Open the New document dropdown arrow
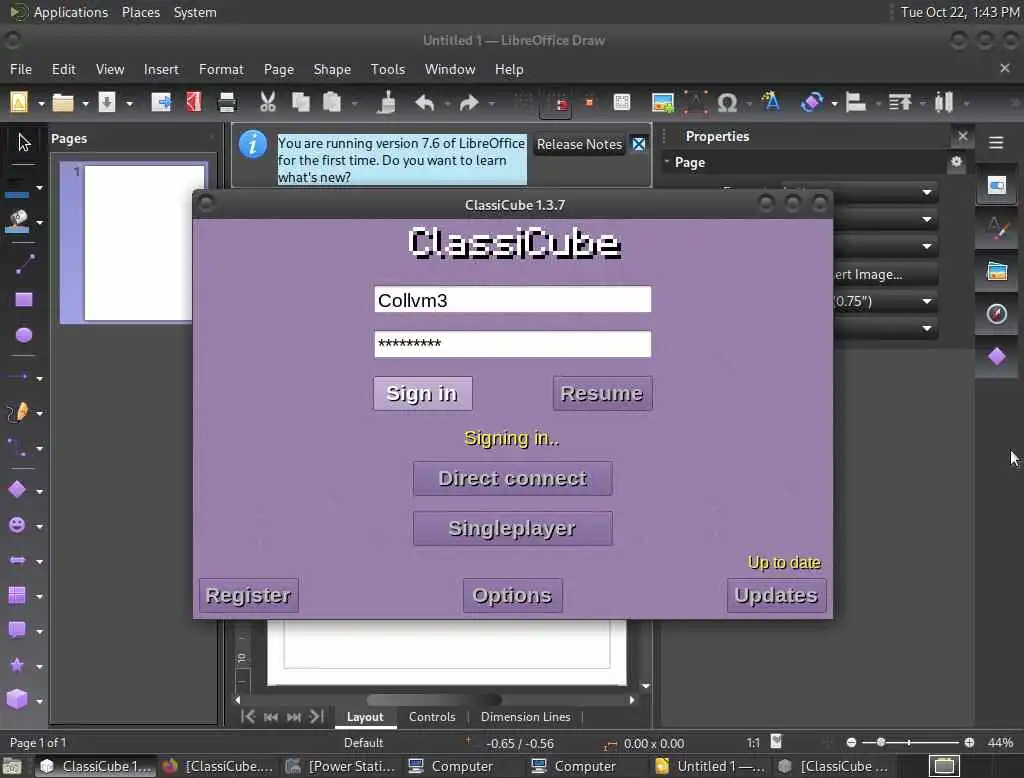Image resolution: width=1024 pixels, height=778 pixels. [40, 103]
